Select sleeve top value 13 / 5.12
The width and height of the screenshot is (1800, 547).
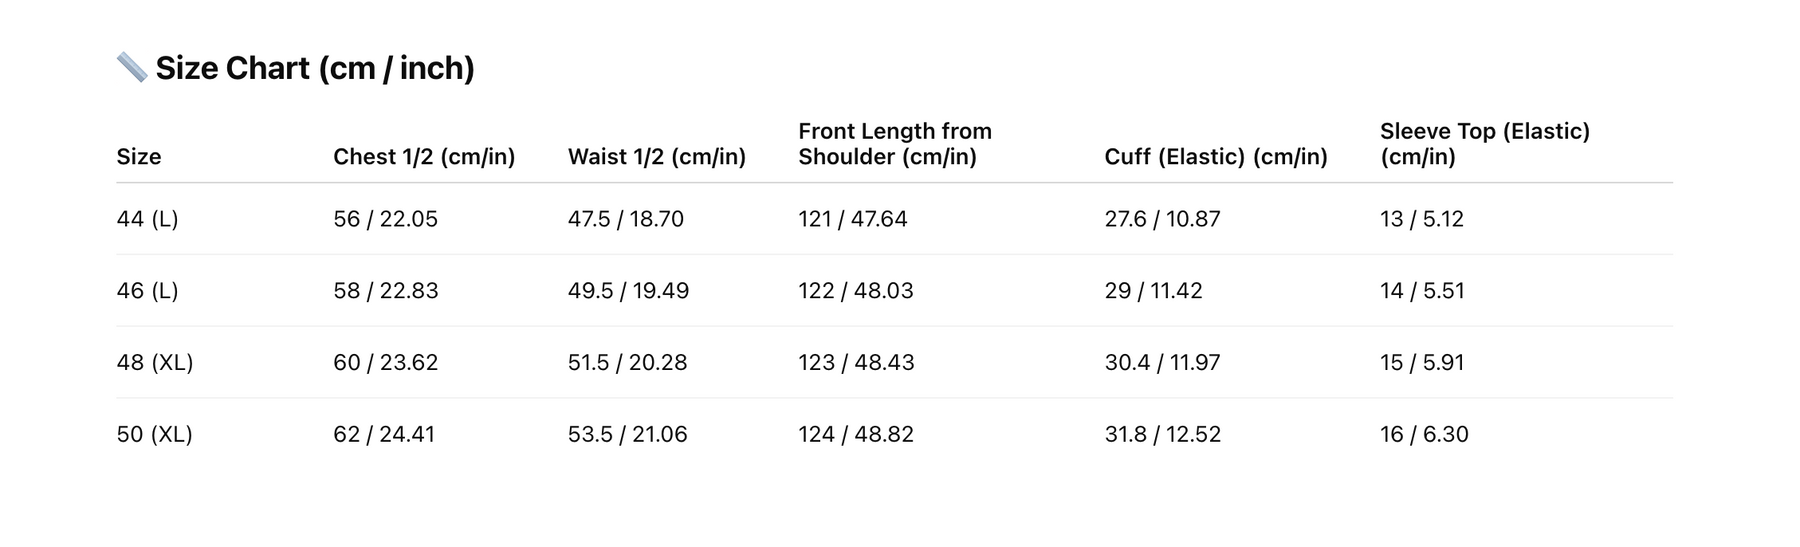click(1421, 219)
